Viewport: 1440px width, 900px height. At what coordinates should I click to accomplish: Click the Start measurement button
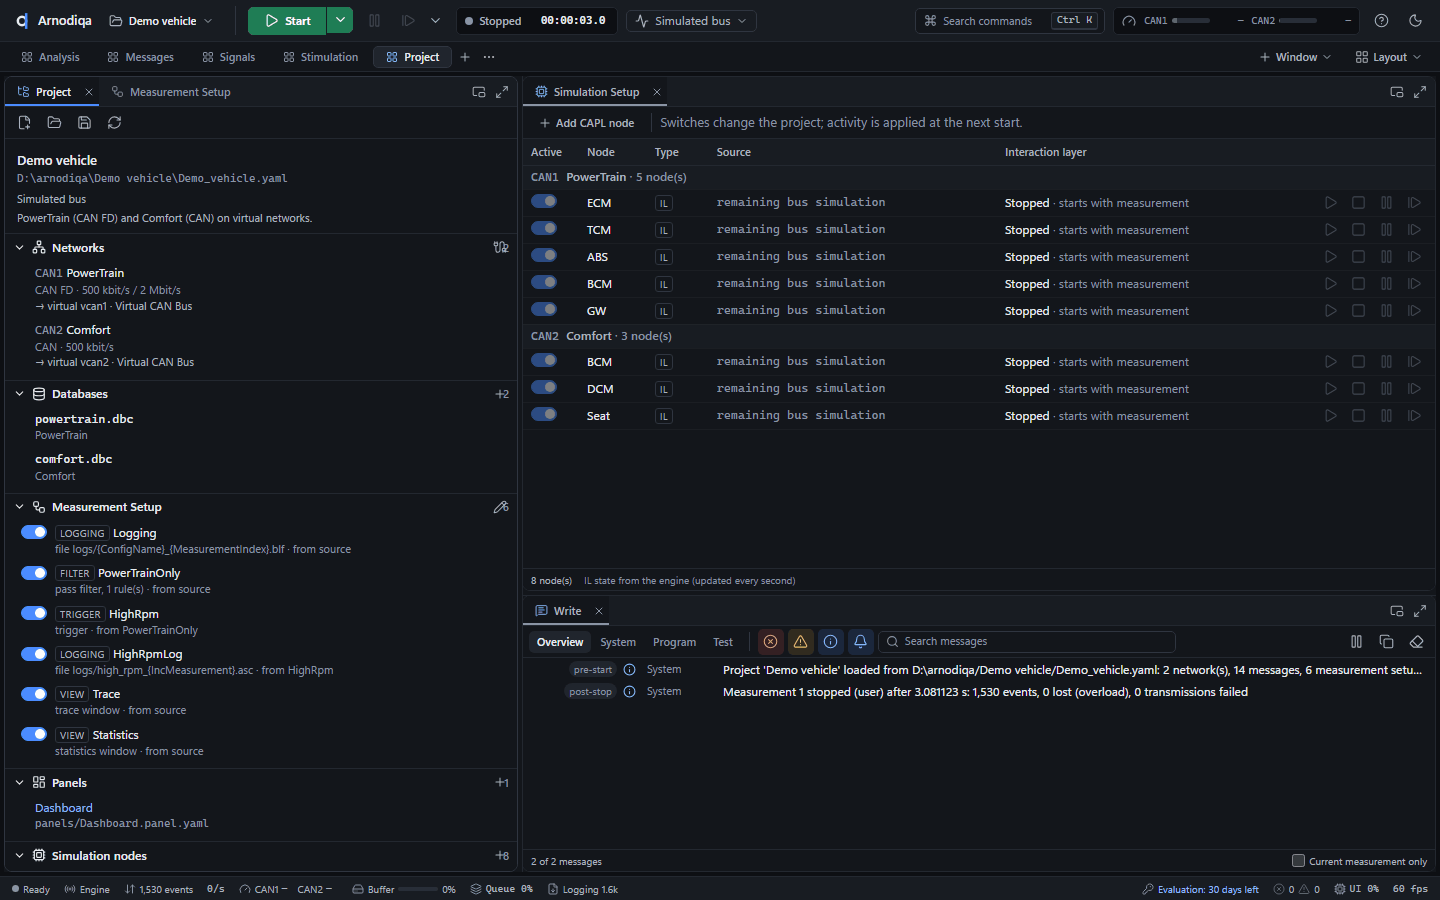(x=288, y=21)
